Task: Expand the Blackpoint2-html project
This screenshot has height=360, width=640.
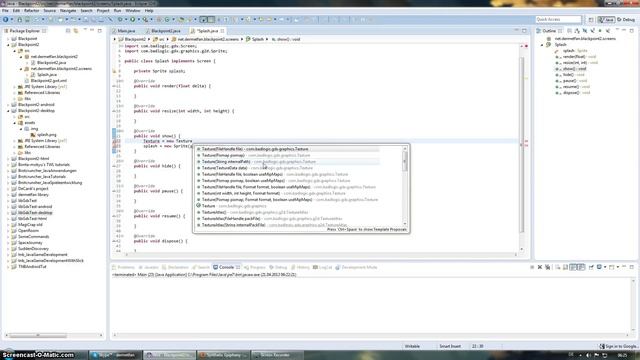Action: pos(8,158)
